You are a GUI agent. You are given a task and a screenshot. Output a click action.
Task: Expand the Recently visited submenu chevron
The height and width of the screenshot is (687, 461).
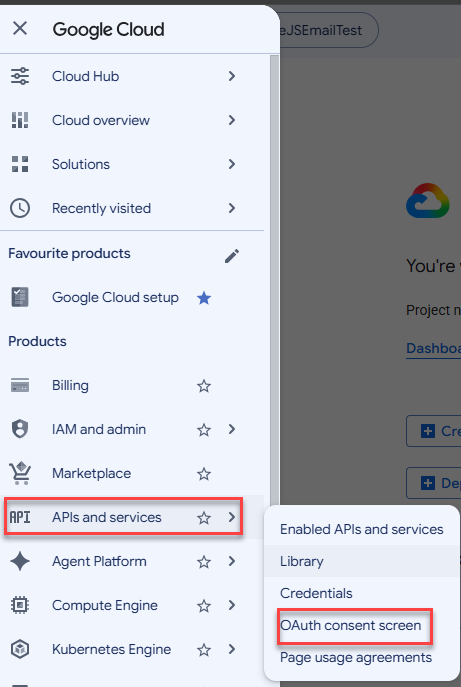pos(232,208)
